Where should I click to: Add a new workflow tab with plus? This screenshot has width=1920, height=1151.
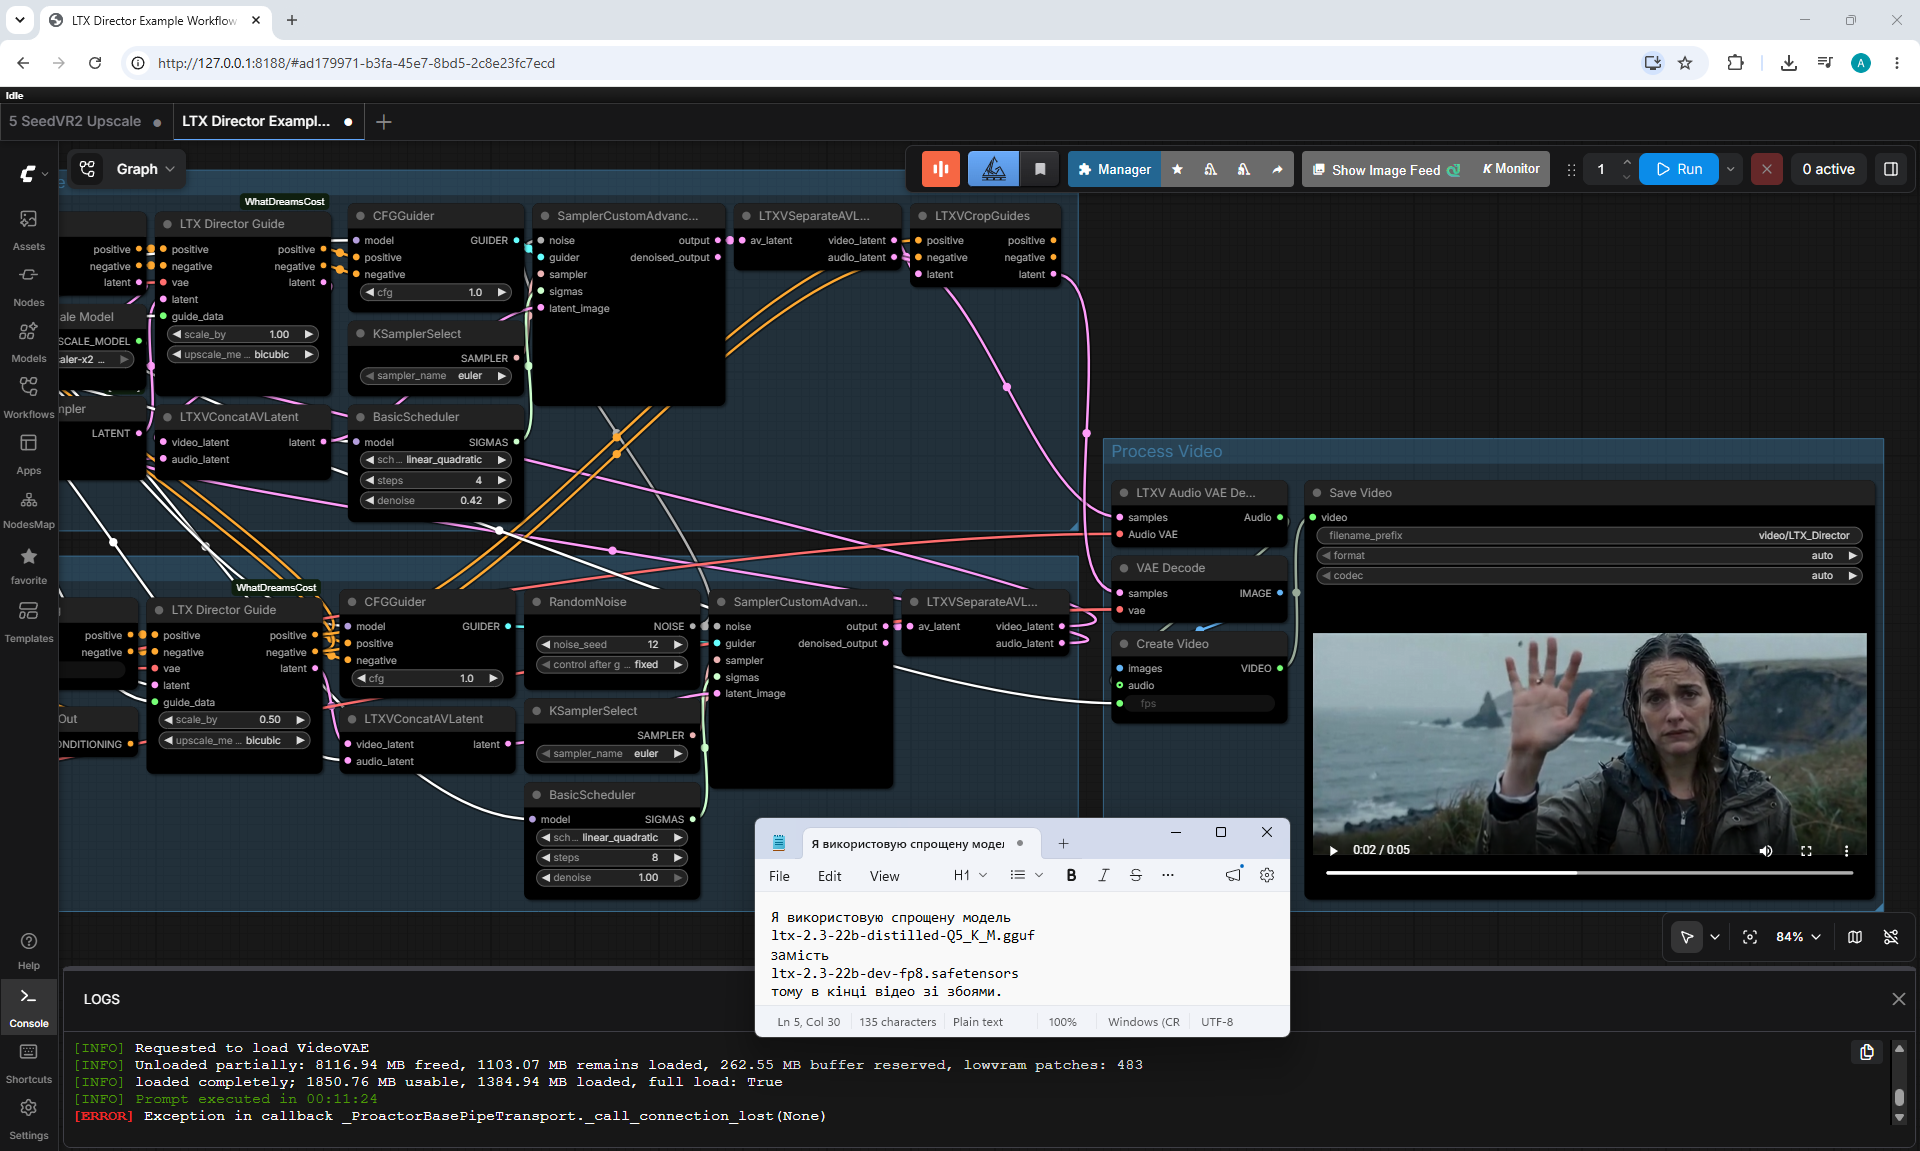[x=384, y=122]
